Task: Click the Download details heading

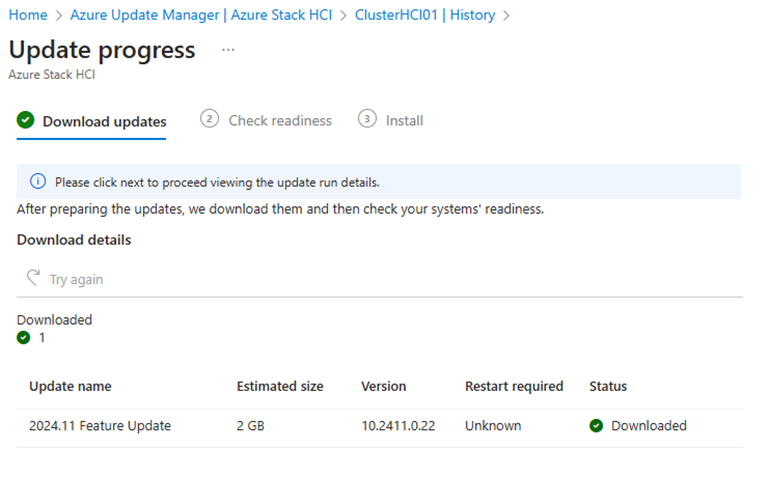Action: pyautogui.click(x=74, y=240)
